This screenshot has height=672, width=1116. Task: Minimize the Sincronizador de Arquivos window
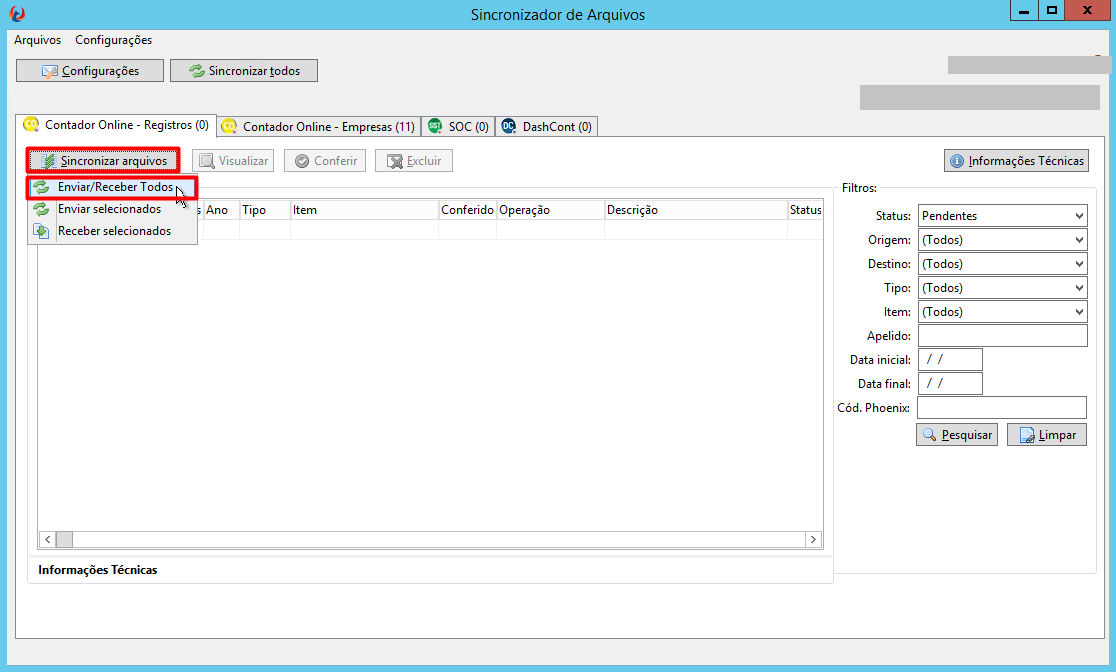[1023, 11]
